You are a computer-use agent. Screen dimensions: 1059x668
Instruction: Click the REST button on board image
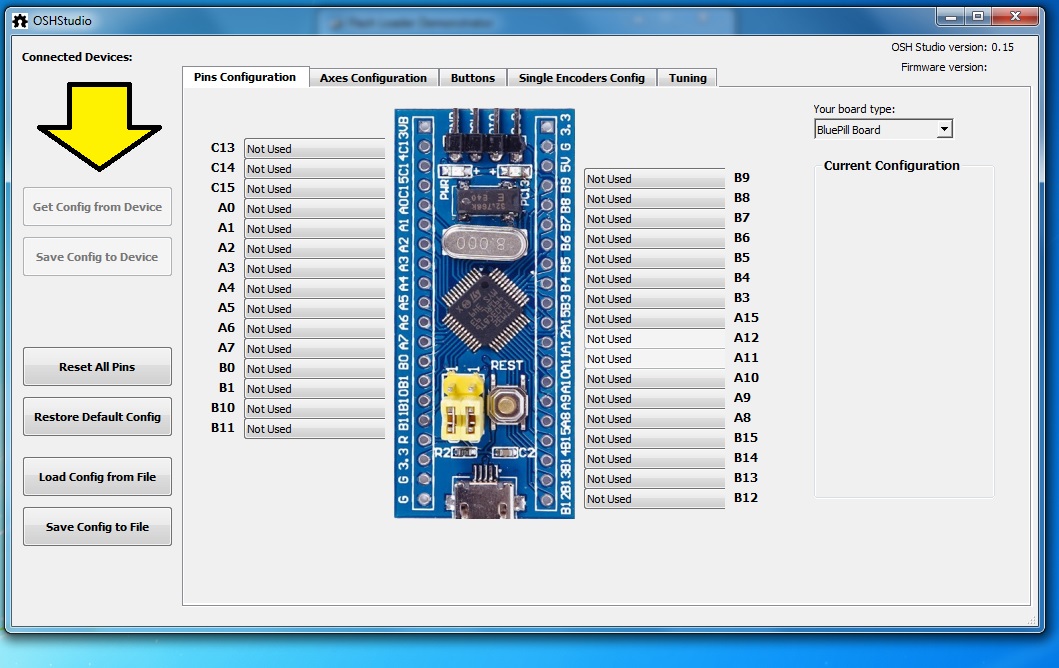coord(507,403)
